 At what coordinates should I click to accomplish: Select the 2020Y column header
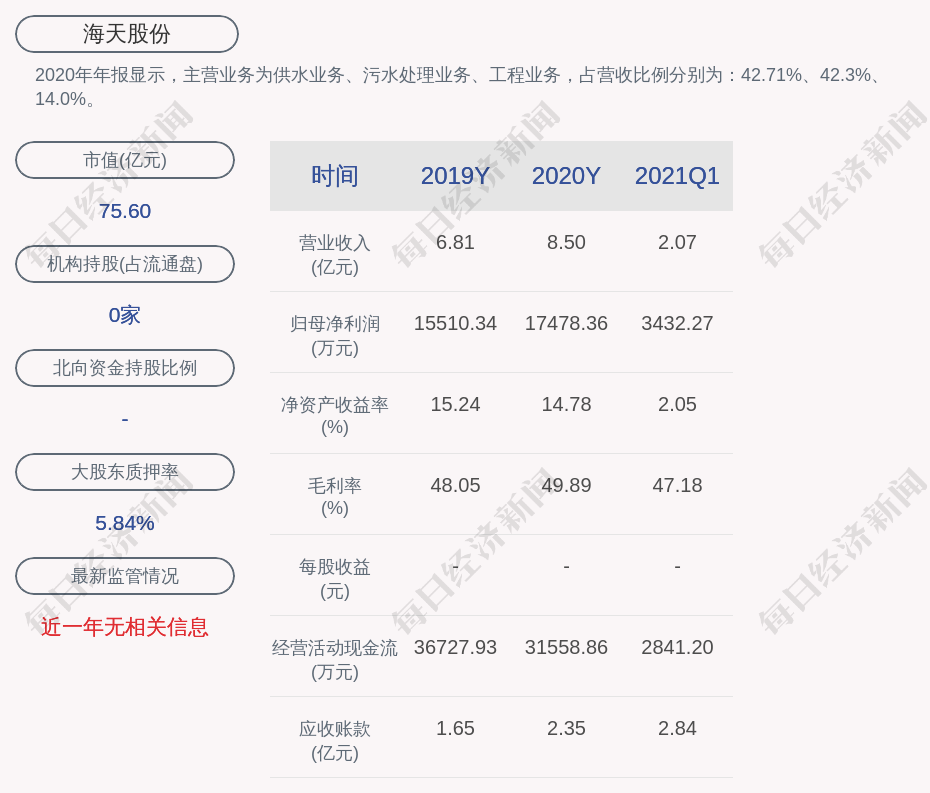tap(566, 176)
